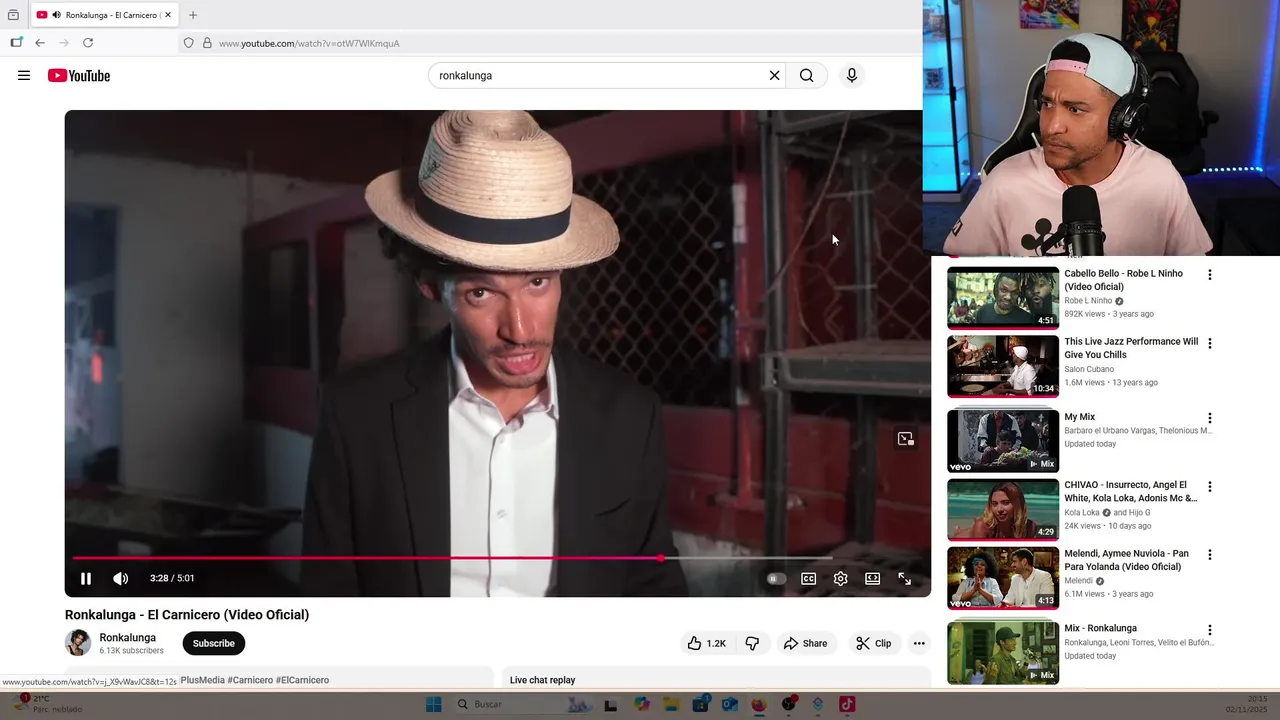
Task: Go back in browser history
Action: [40, 43]
